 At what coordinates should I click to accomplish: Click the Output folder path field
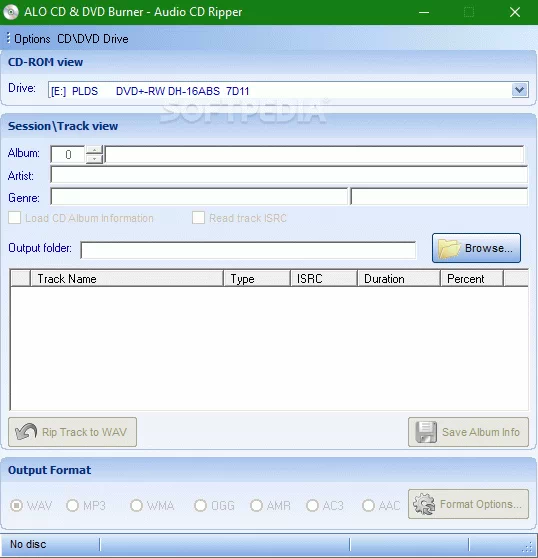click(x=248, y=250)
